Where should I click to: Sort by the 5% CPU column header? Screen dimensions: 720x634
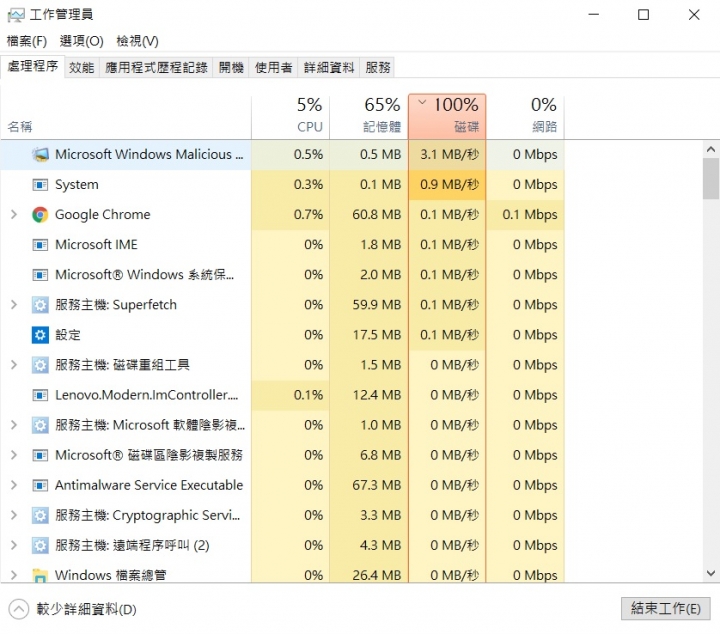290,117
